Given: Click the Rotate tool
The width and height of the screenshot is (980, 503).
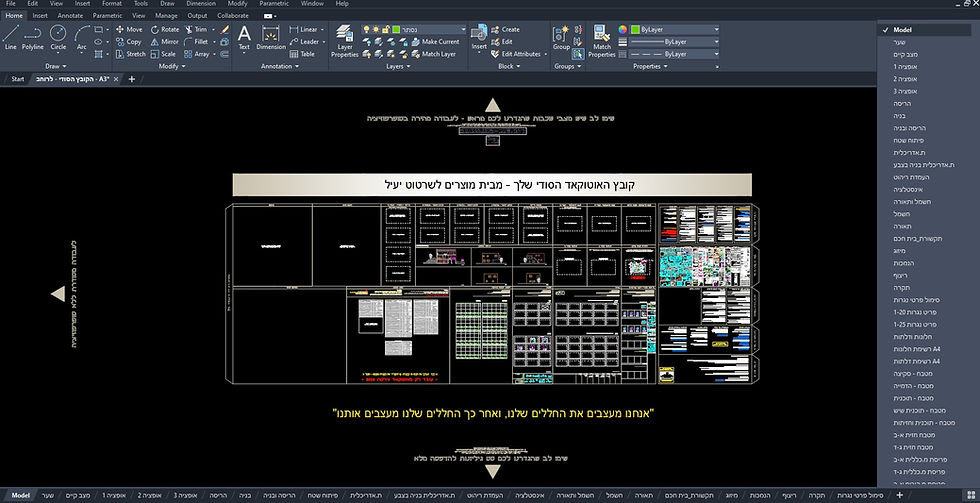Looking at the screenshot, I should click(x=165, y=29).
